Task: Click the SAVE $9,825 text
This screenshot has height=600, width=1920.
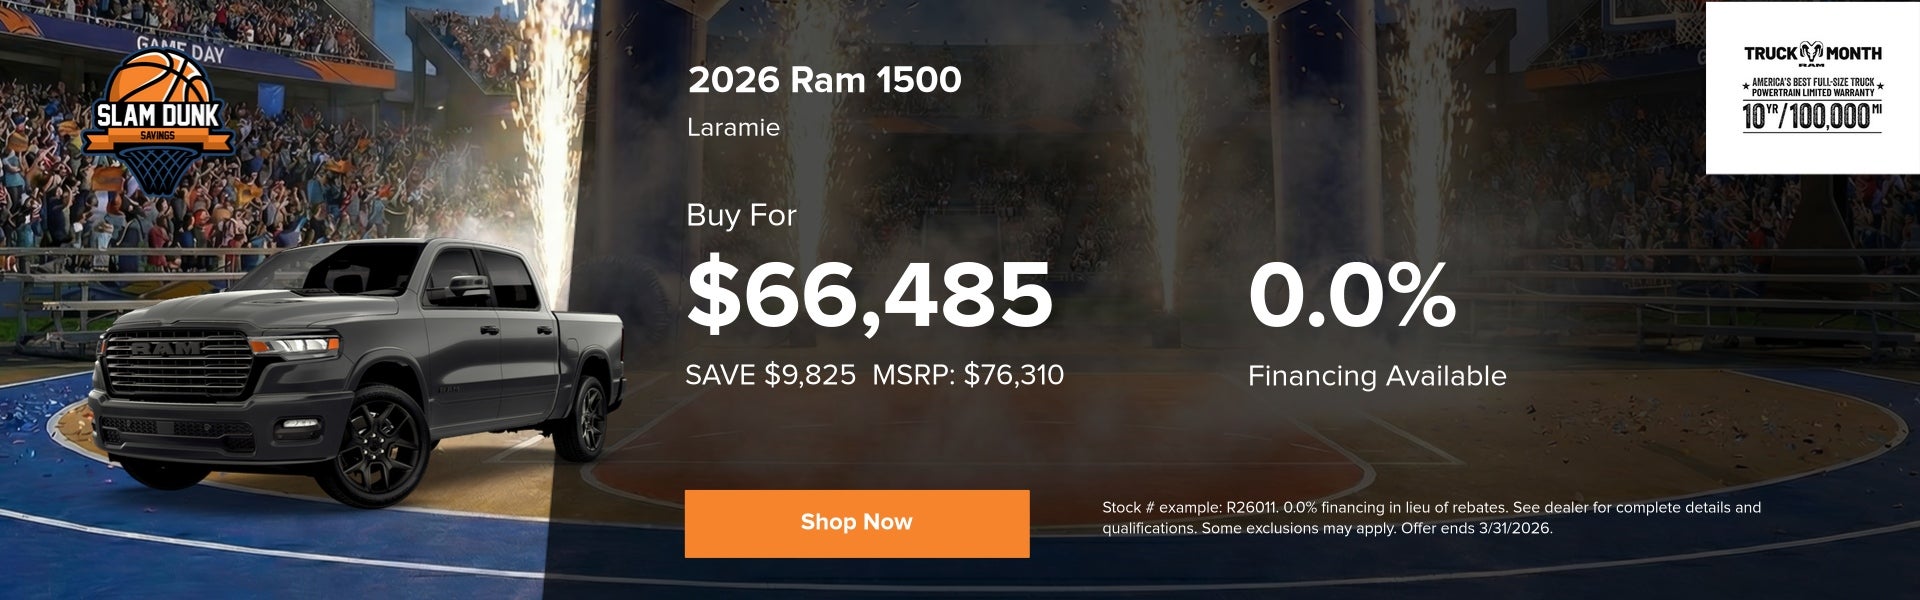Action: pos(770,375)
